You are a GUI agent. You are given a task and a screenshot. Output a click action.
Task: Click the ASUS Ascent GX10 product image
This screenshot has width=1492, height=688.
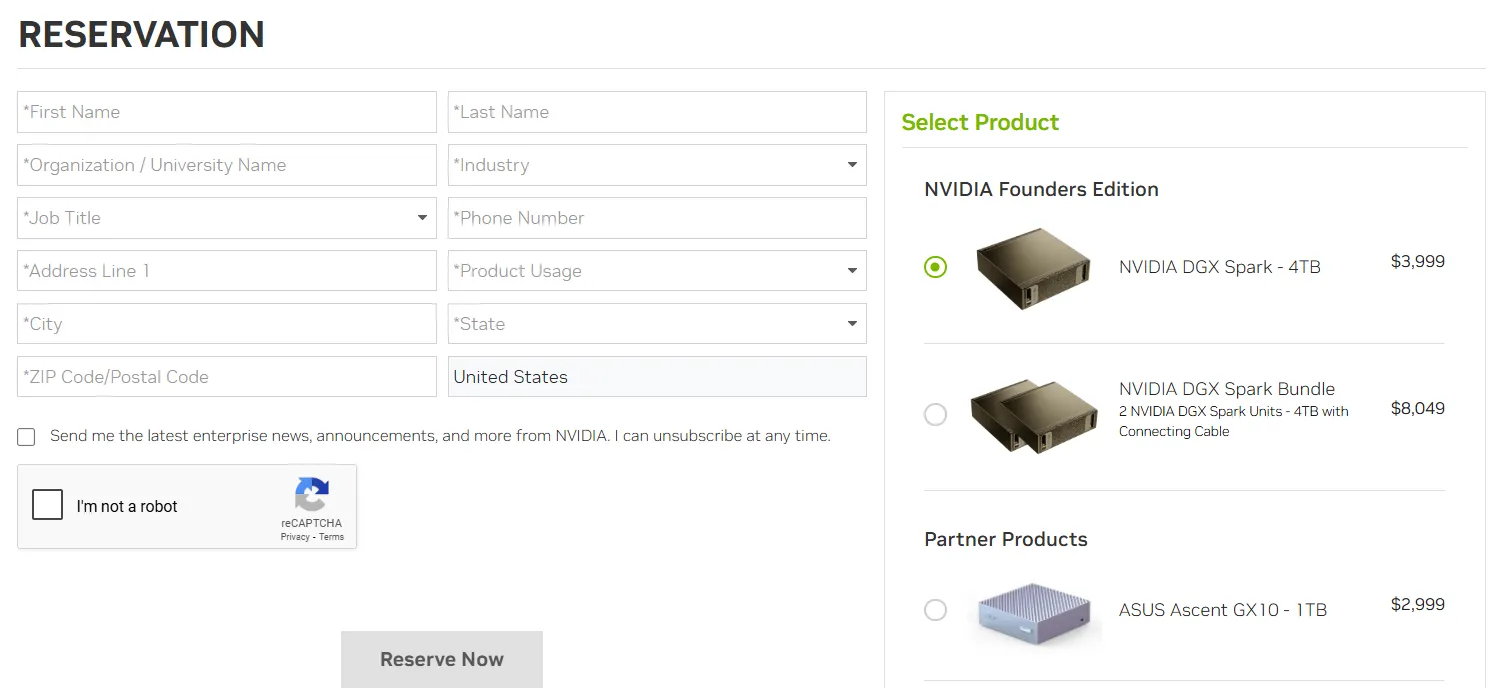1033,609
